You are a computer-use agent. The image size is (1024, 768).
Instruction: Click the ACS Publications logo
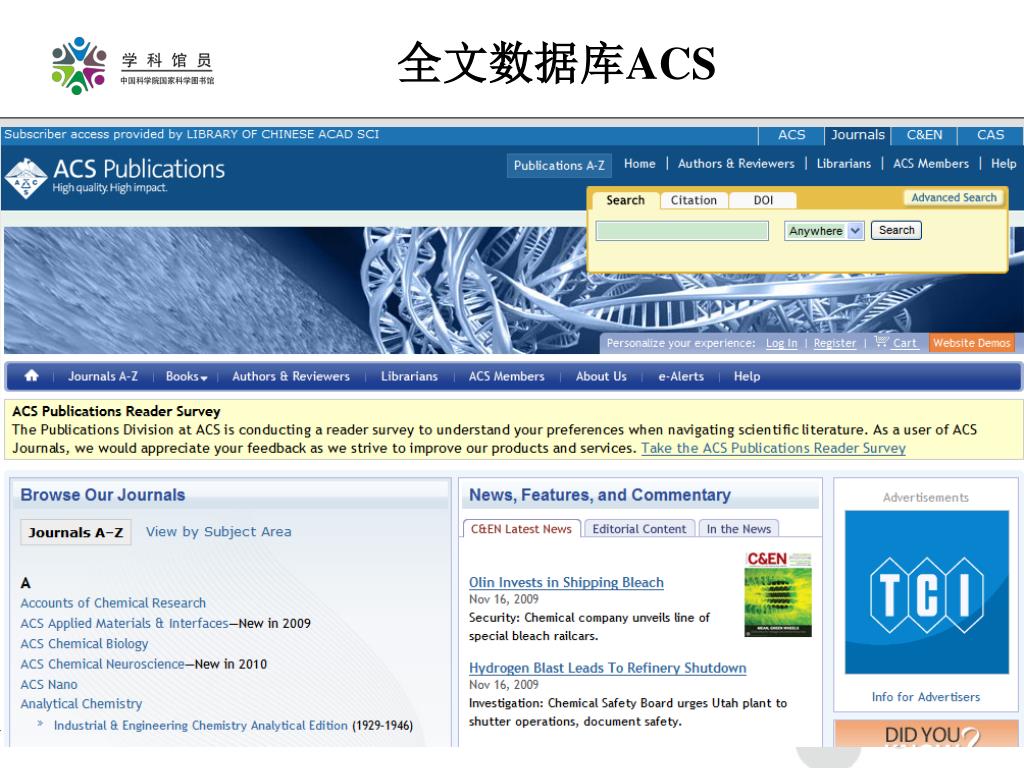click(x=115, y=176)
